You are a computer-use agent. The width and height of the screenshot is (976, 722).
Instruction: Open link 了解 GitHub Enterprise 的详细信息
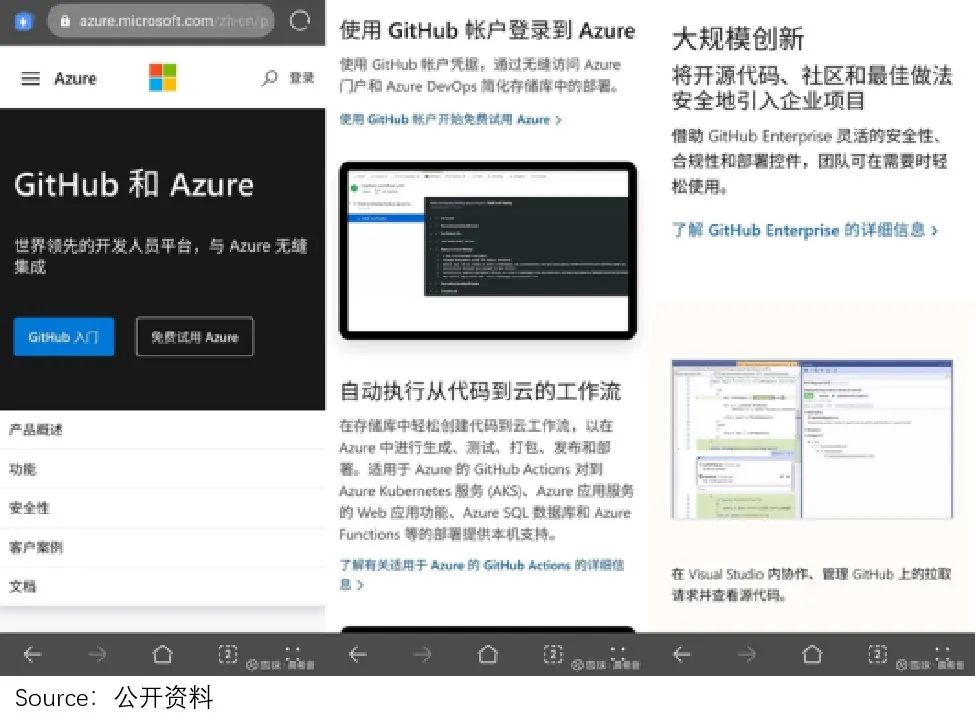coord(804,230)
